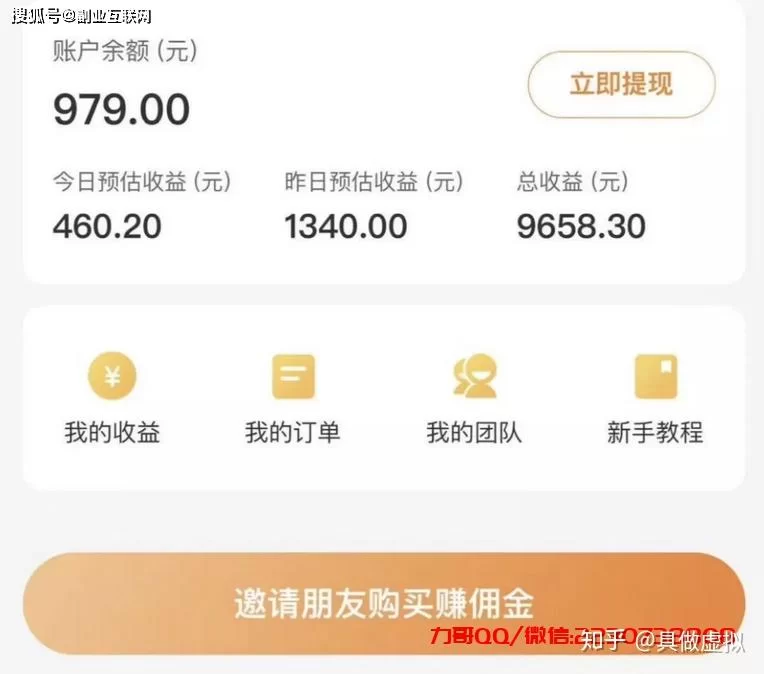
Task: Tap yesterday's estimated earnings 1340.00
Action: point(345,227)
